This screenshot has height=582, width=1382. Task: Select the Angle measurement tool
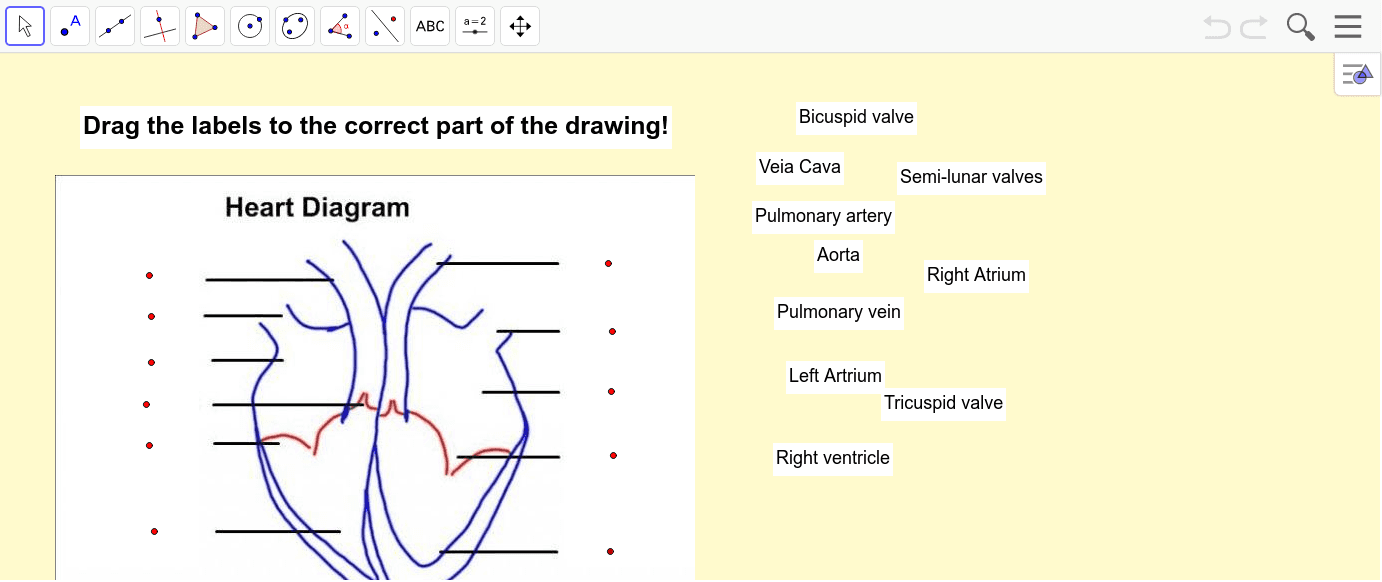340,26
